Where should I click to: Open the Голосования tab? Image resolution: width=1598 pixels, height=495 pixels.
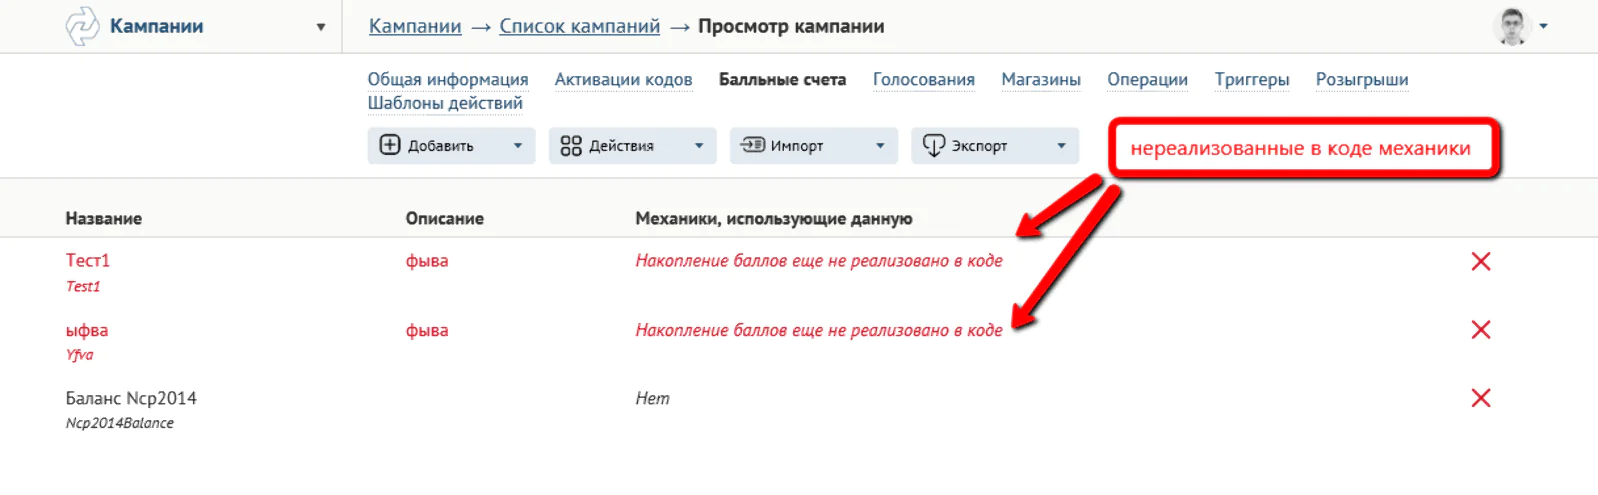[x=924, y=79]
